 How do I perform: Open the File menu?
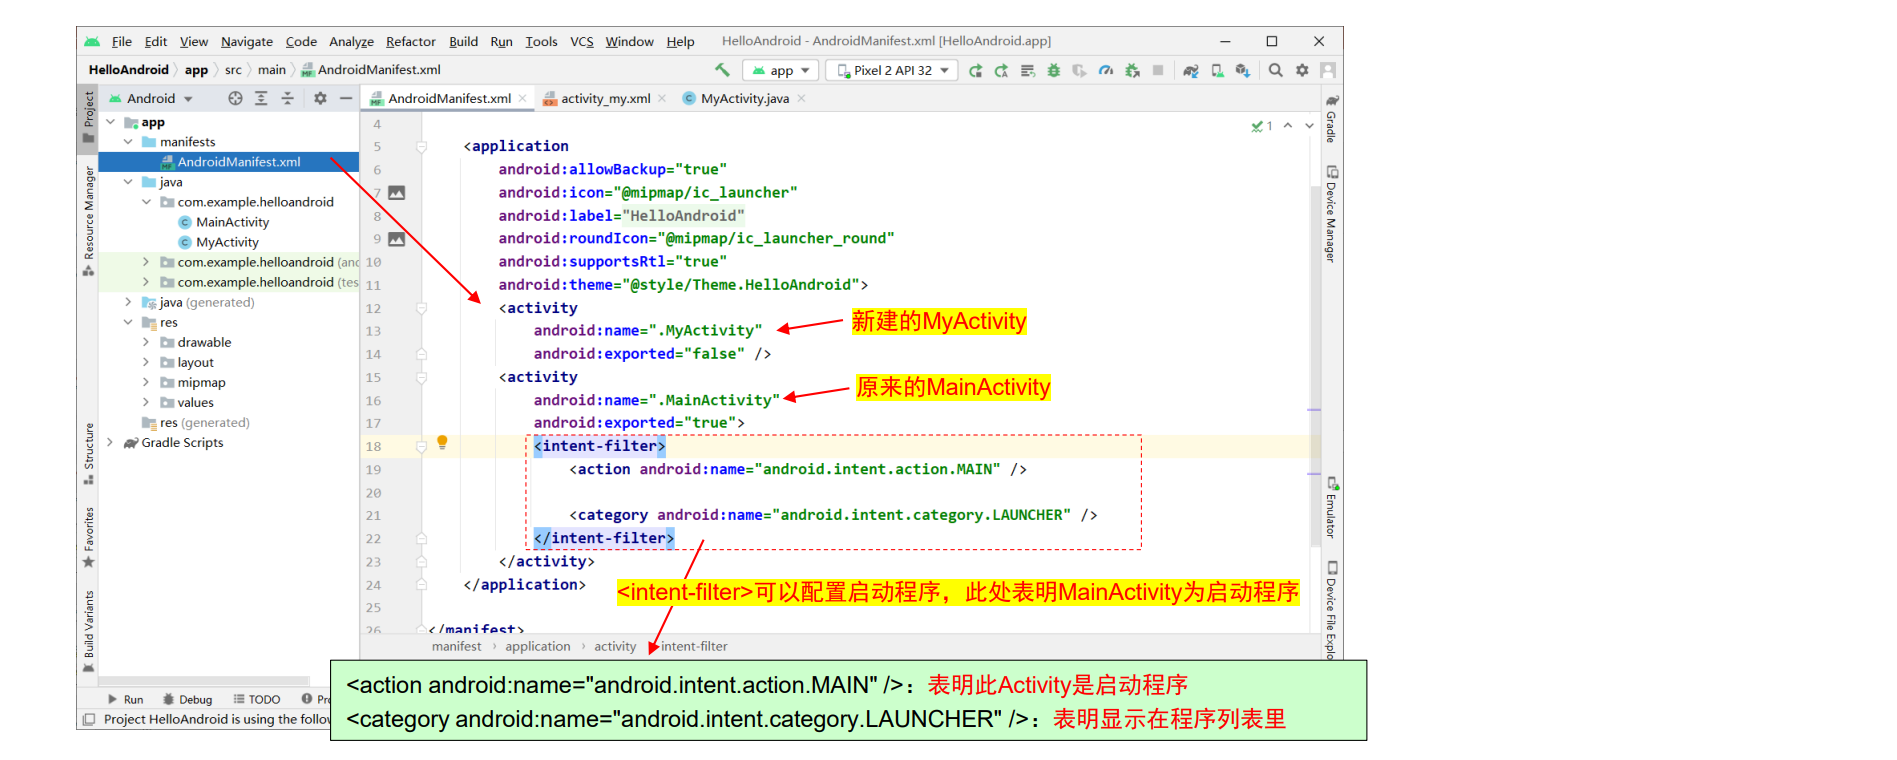coord(122,42)
